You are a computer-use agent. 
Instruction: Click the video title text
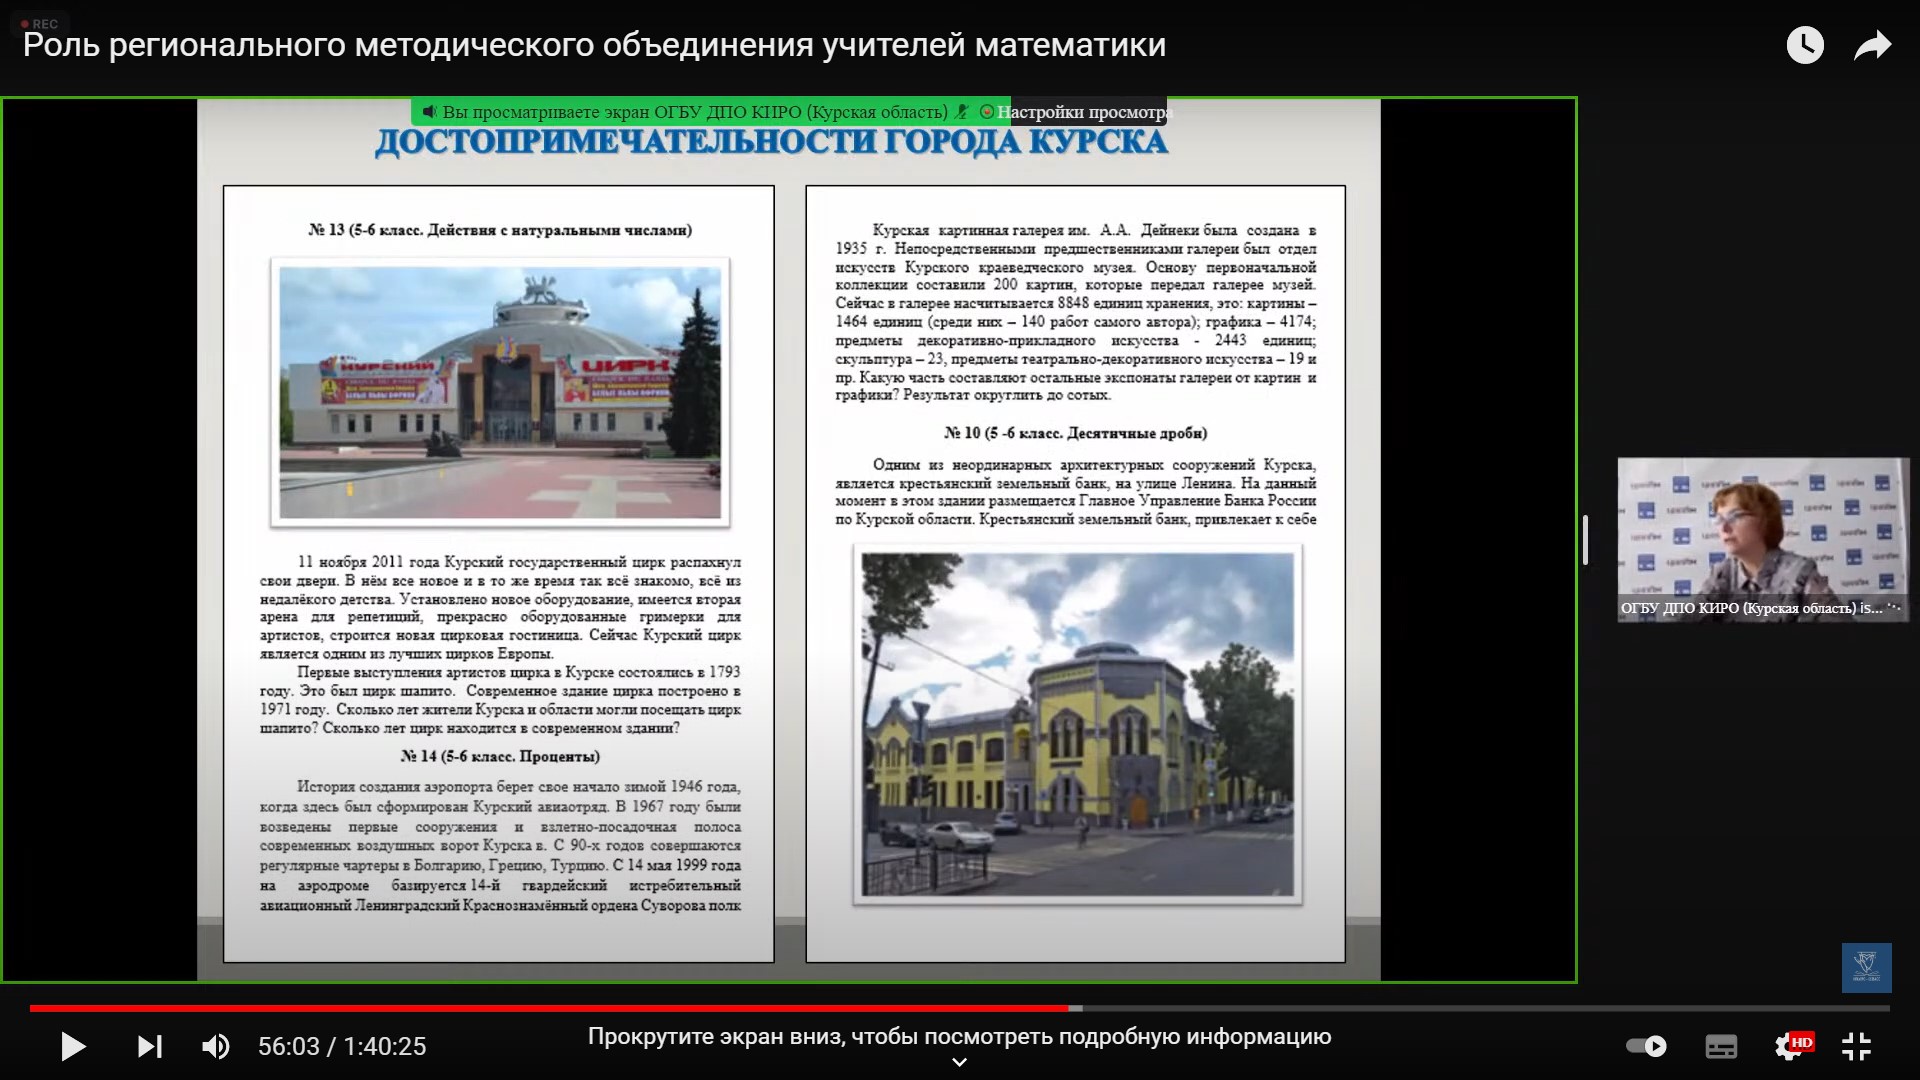pyautogui.click(x=594, y=45)
